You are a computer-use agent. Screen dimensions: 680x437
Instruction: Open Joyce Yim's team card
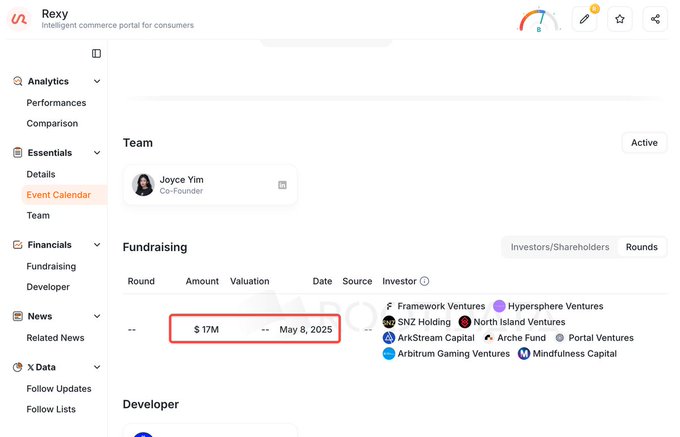point(210,185)
